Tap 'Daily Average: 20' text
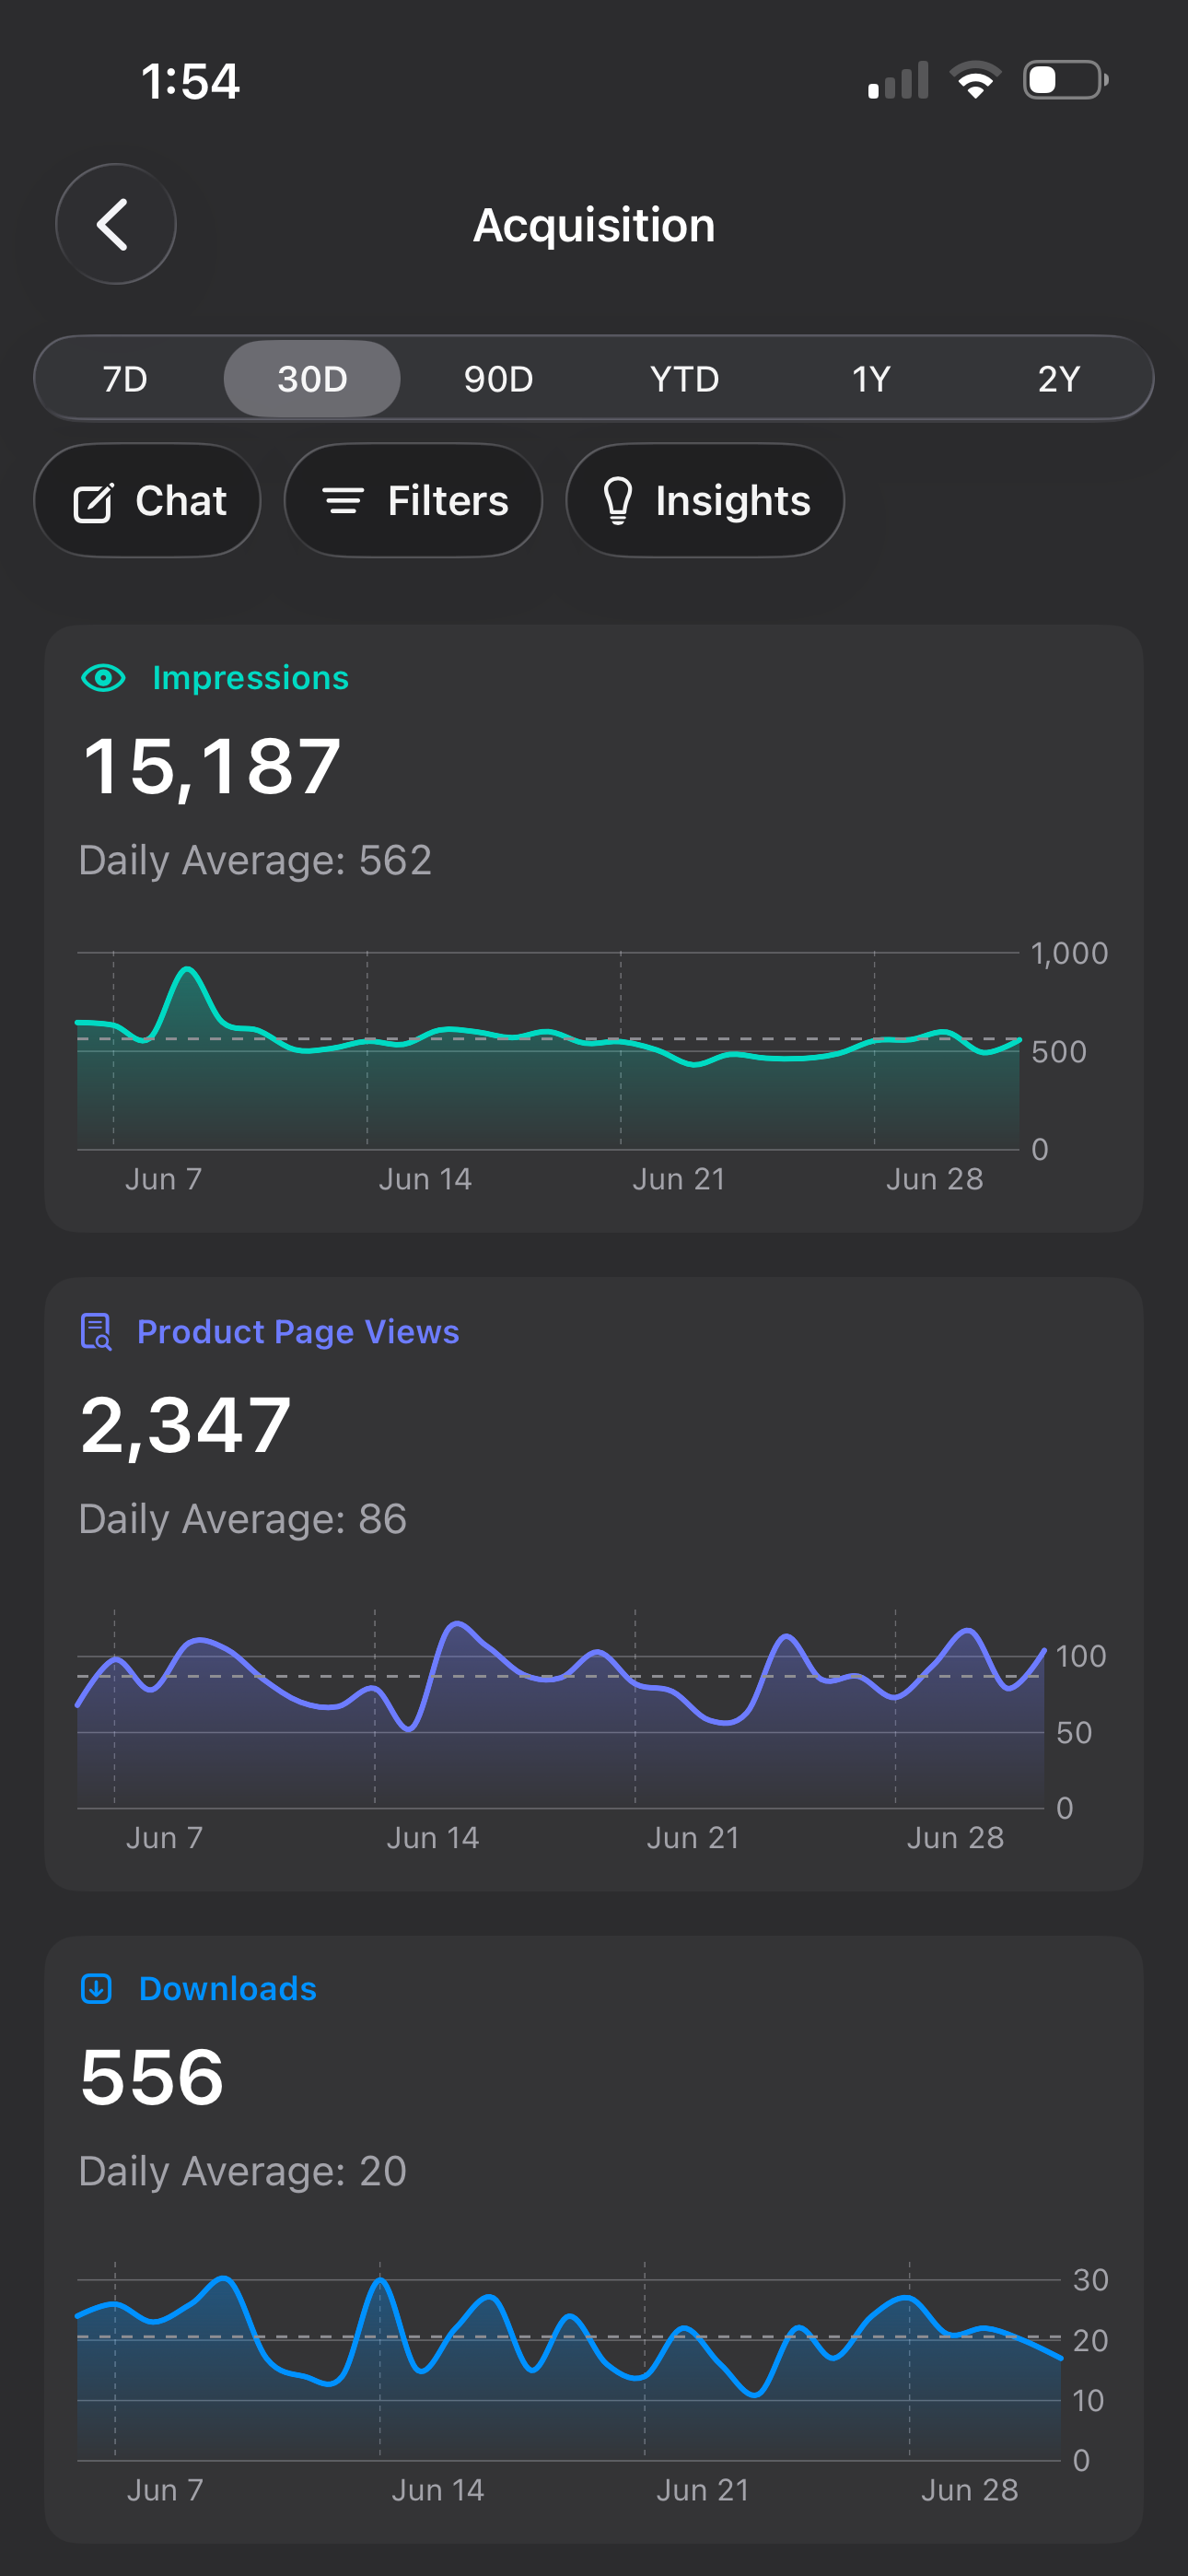Image resolution: width=1188 pixels, height=2576 pixels. (243, 2171)
